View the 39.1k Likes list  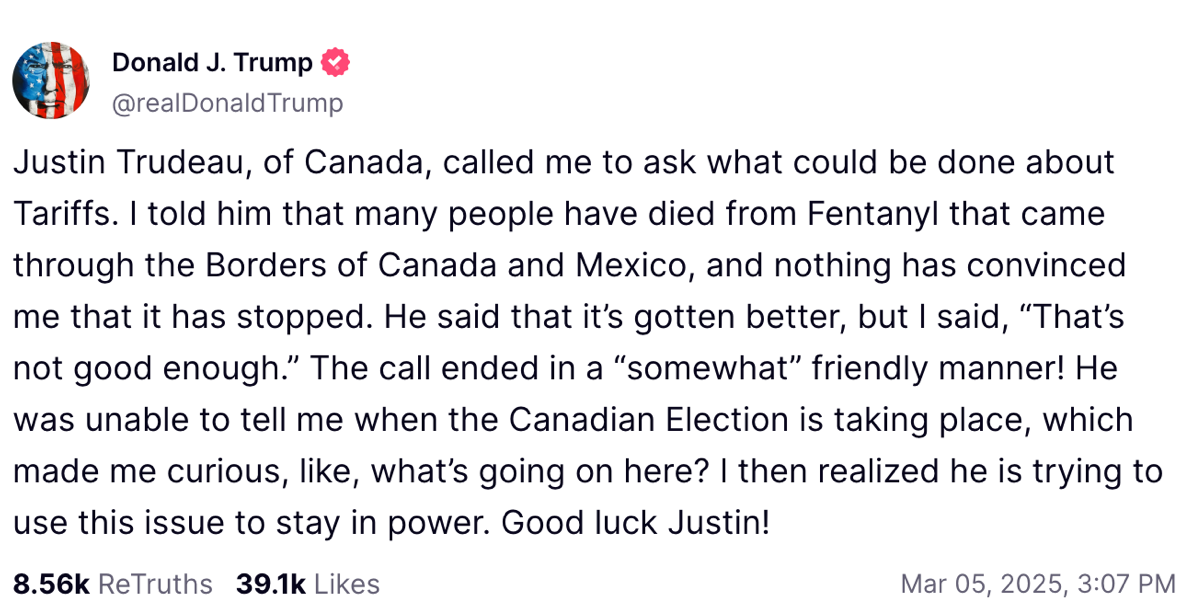tap(307, 584)
